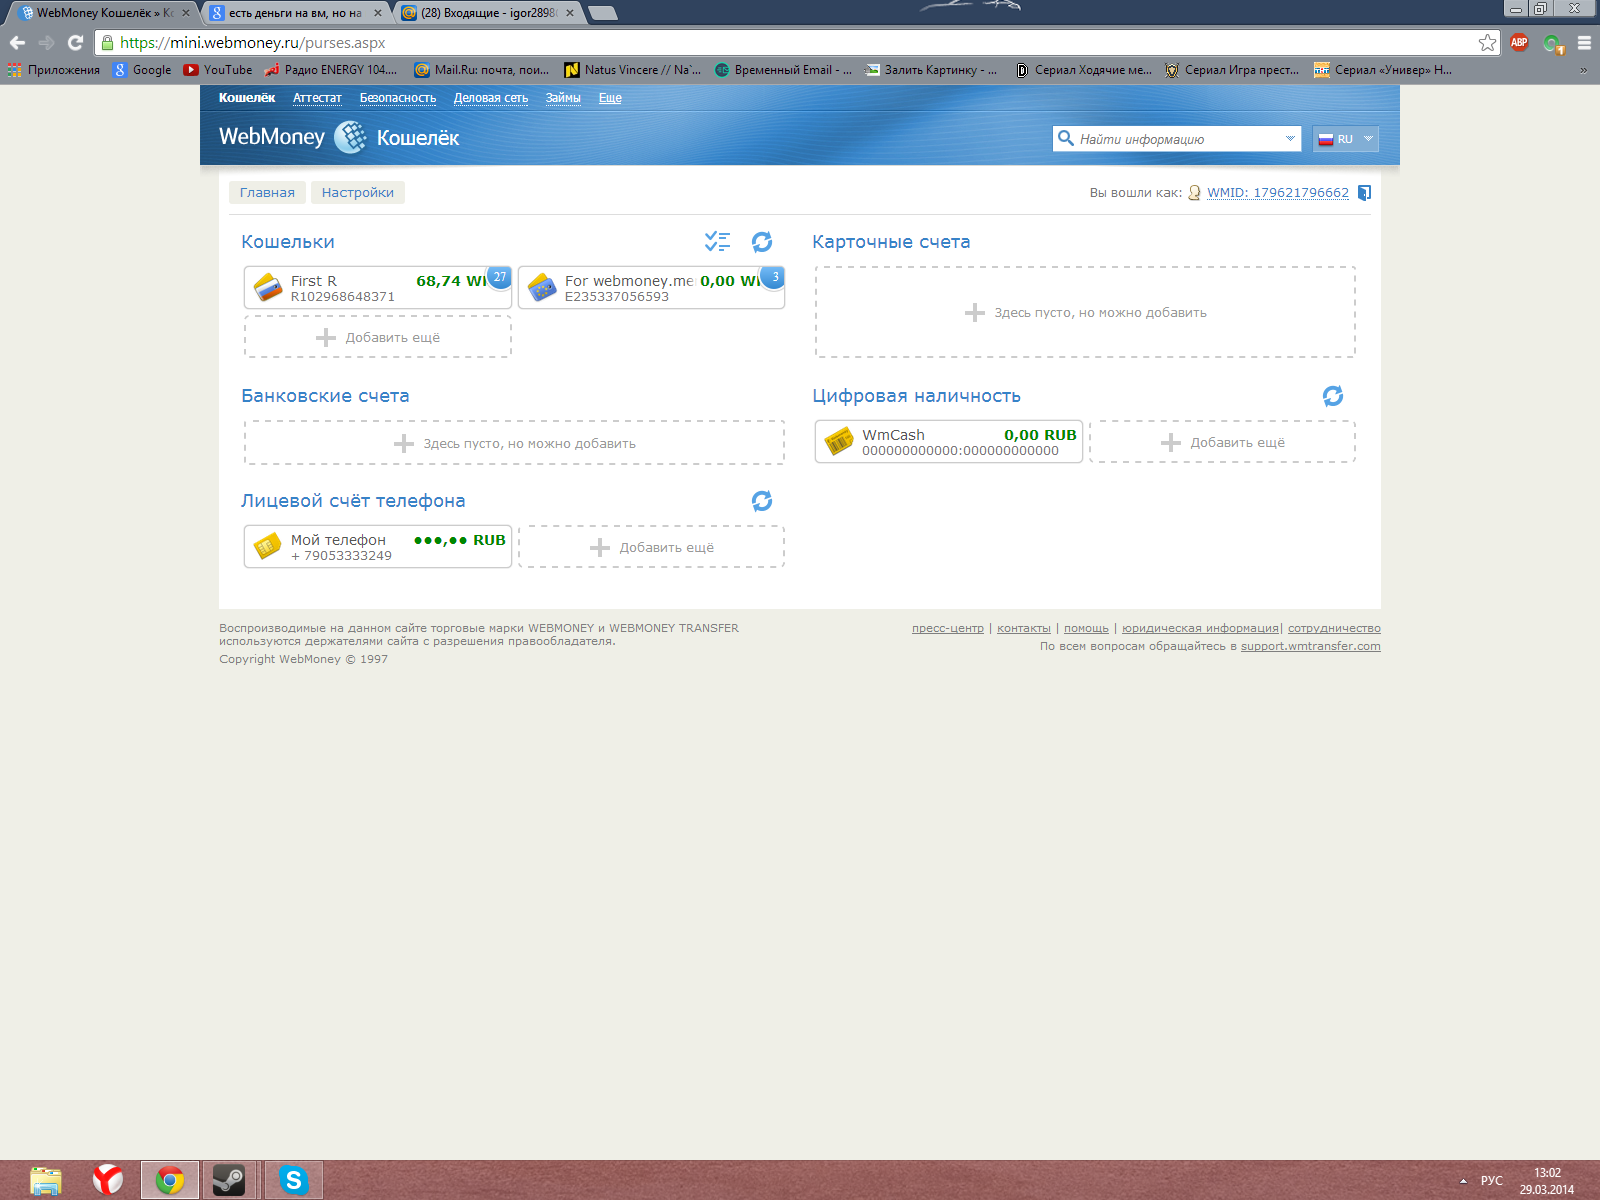The image size is (1600, 1200).
Task: Focus the Найти информацию search field
Action: coord(1176,139)
